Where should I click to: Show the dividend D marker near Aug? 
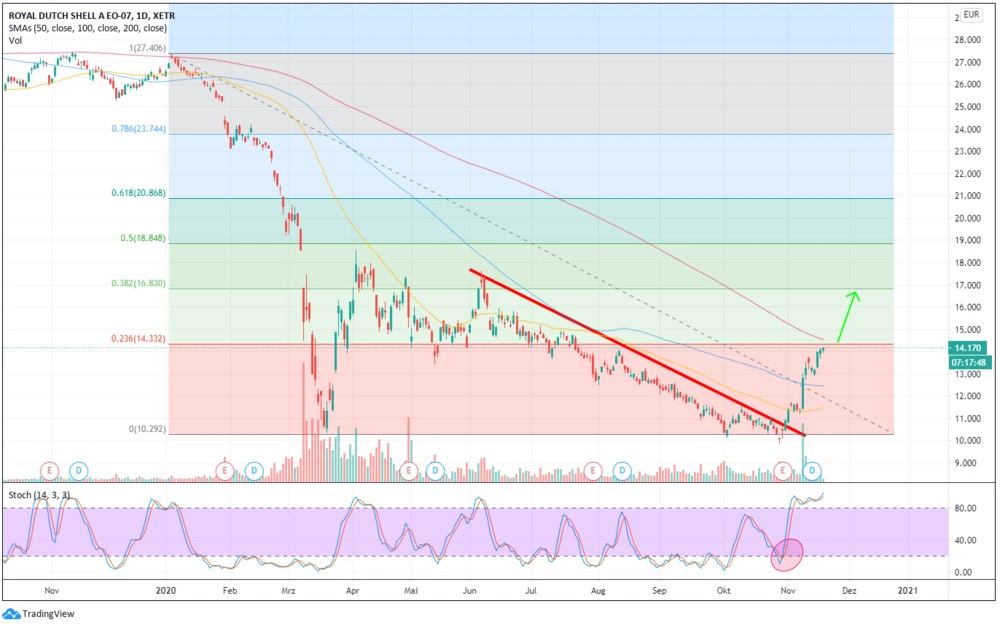[622, 471]
